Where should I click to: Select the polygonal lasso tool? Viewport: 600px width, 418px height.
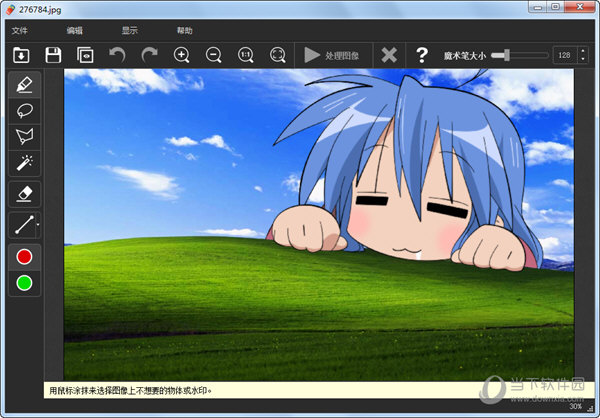[x=24, y=137]
